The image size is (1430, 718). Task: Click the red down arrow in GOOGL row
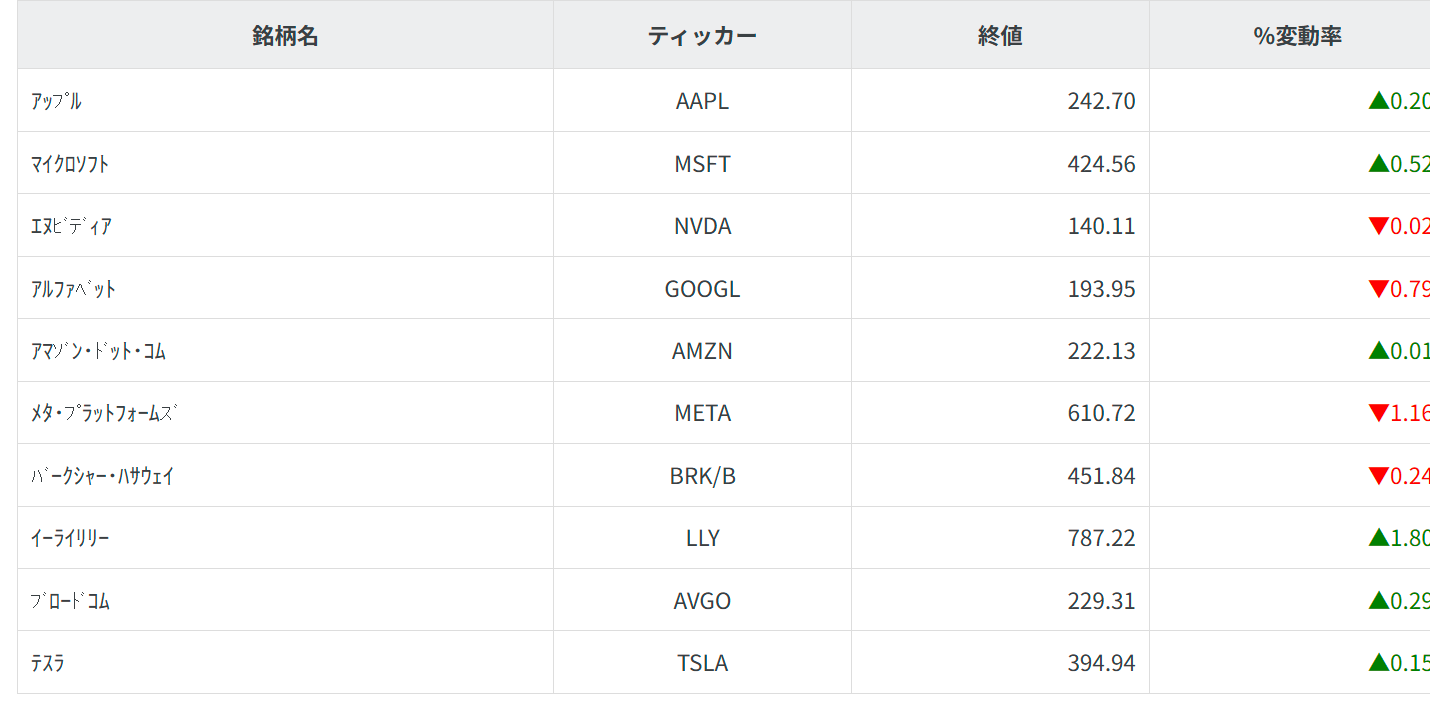[1379, 289]
